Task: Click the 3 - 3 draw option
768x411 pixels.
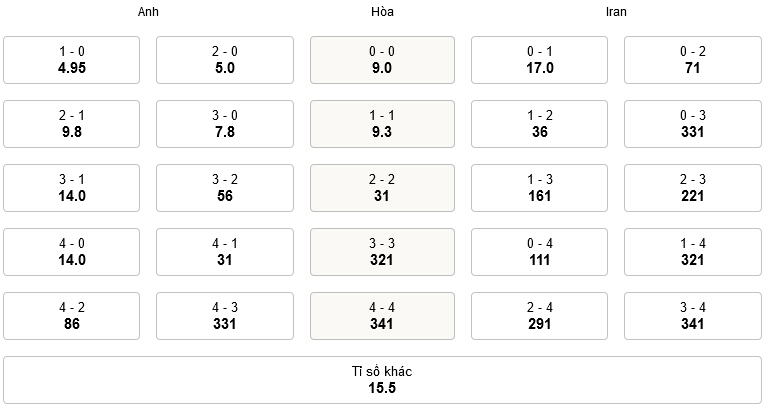Action: tap(381, 252)
